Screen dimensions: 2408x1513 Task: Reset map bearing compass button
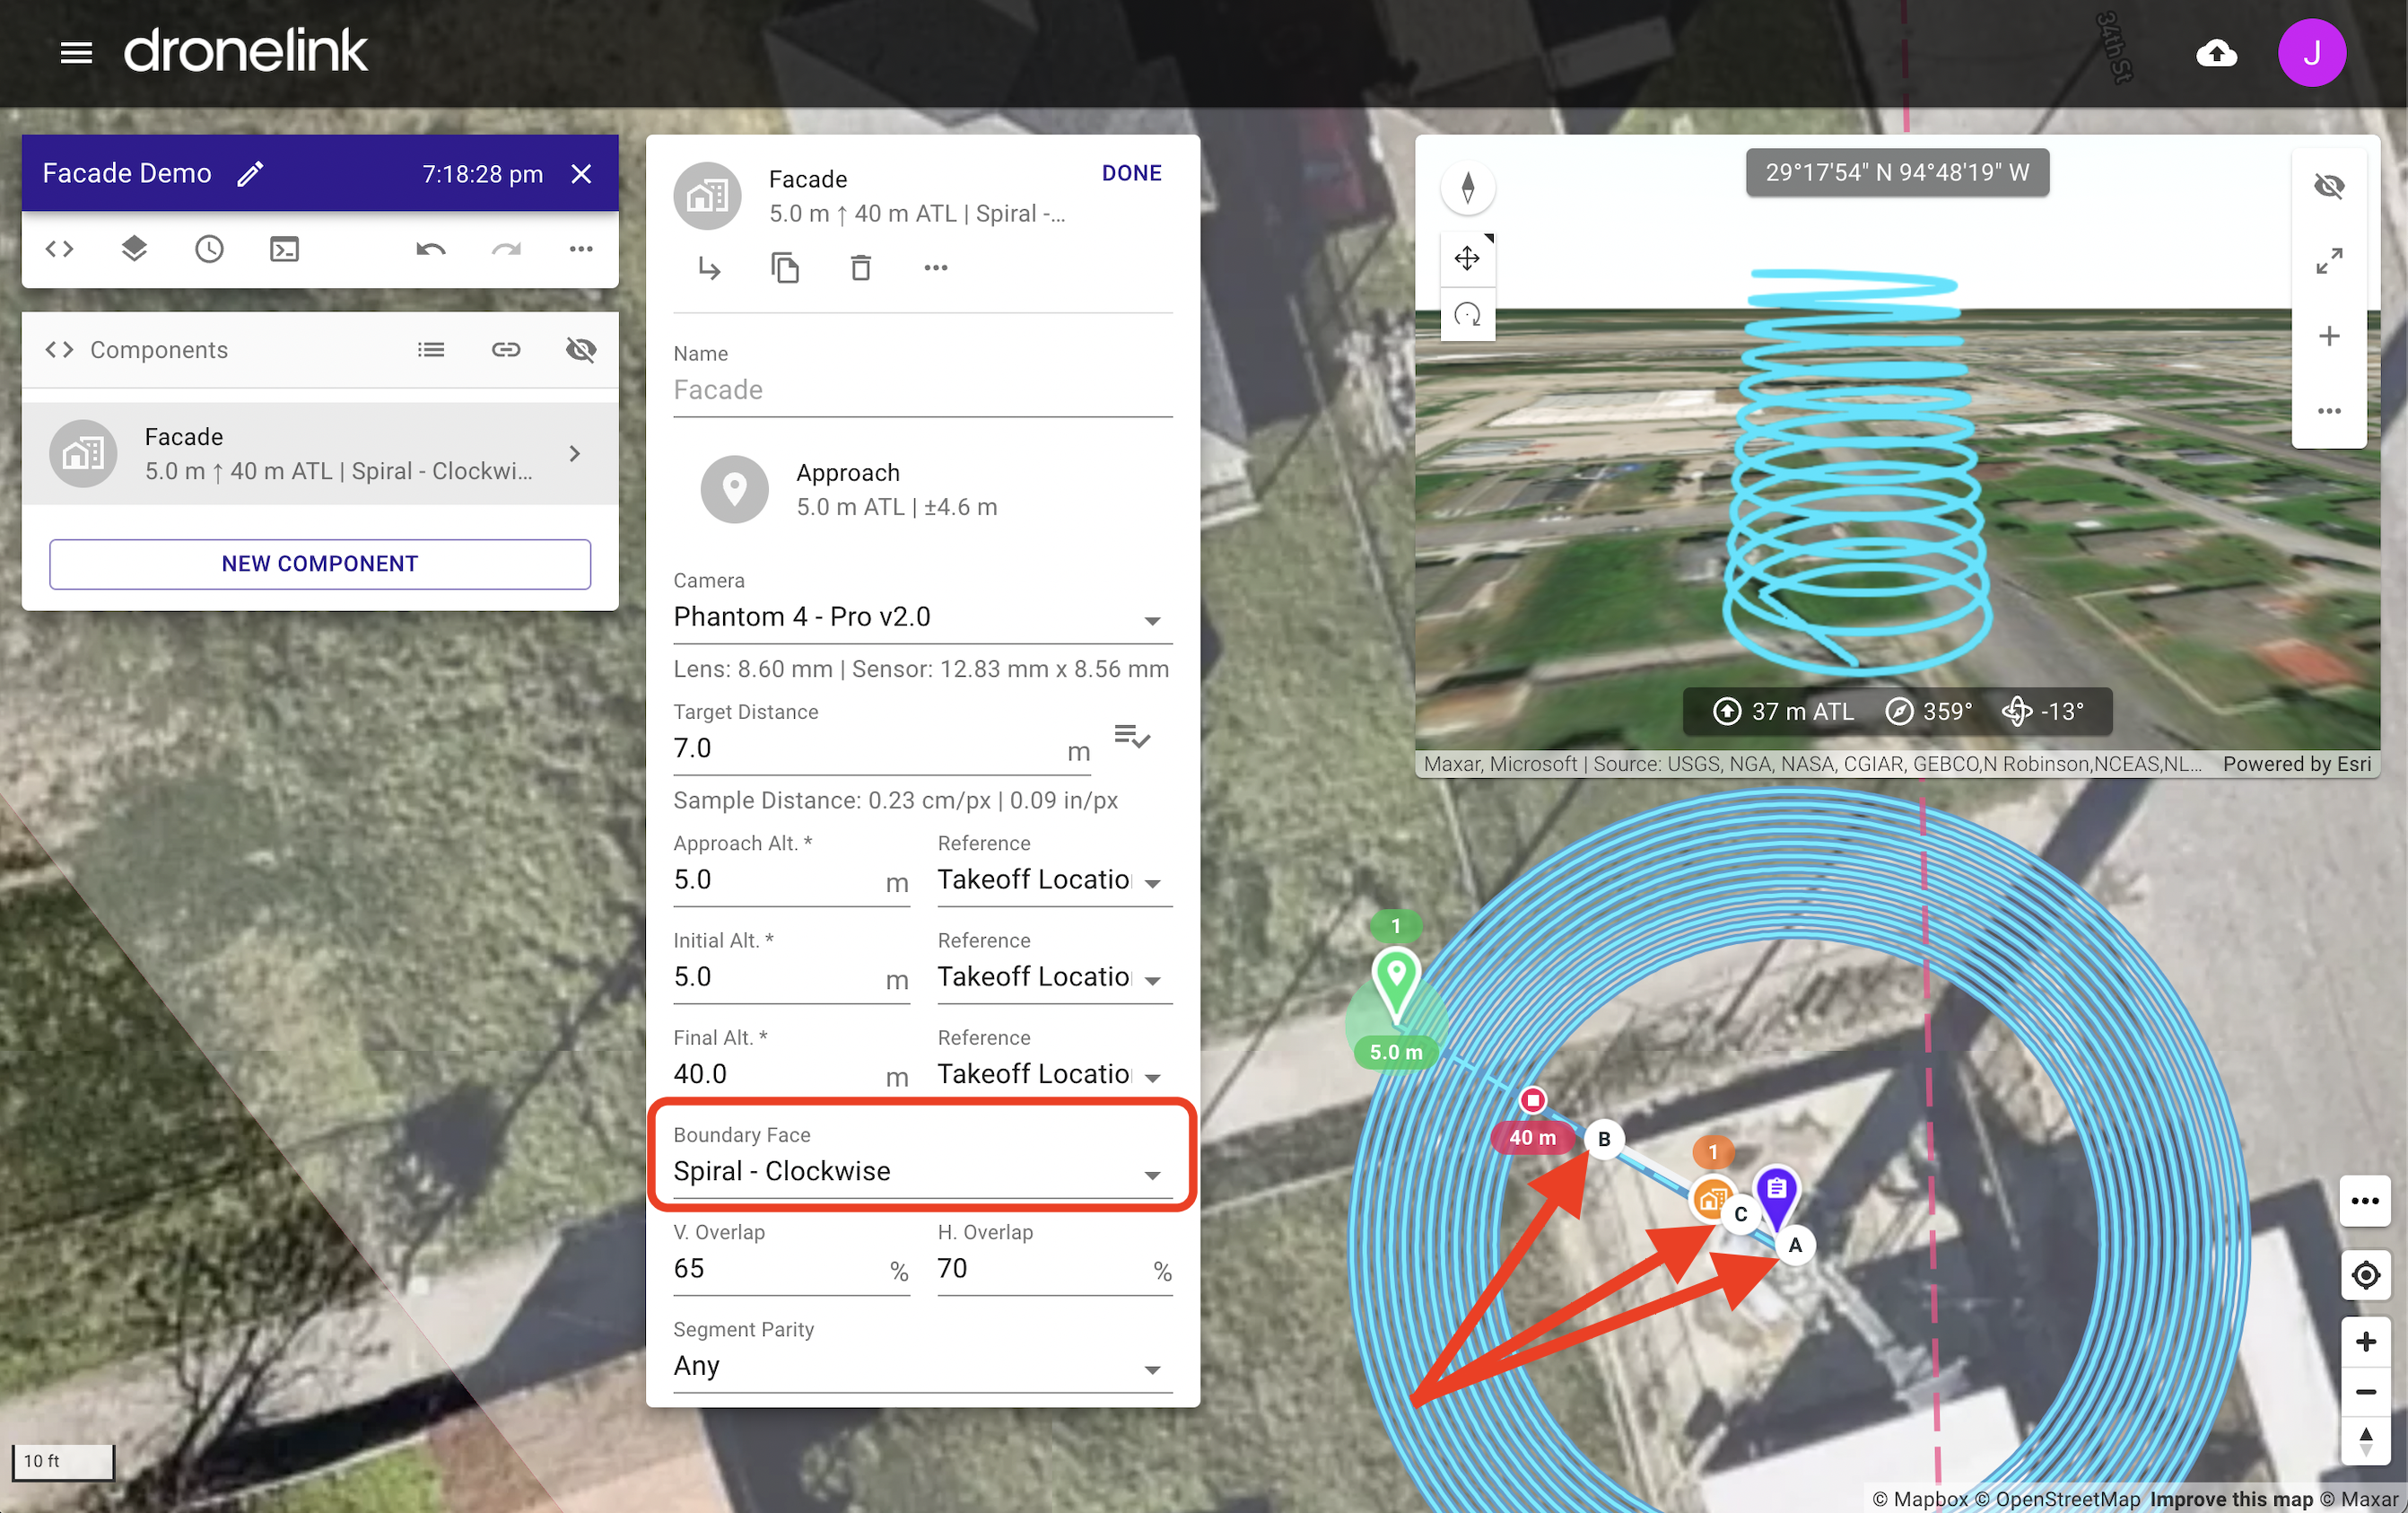[x=2364, y=1442]
